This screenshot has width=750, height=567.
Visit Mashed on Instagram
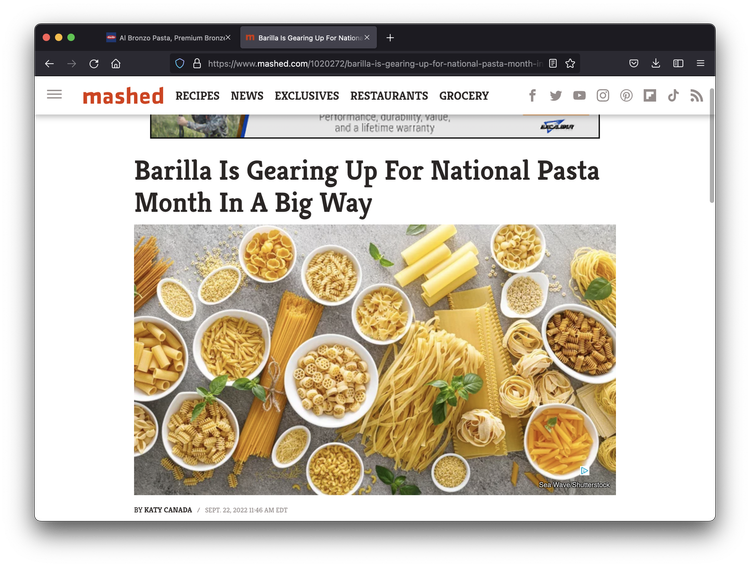pyautogui.click(x=603, y=96)
